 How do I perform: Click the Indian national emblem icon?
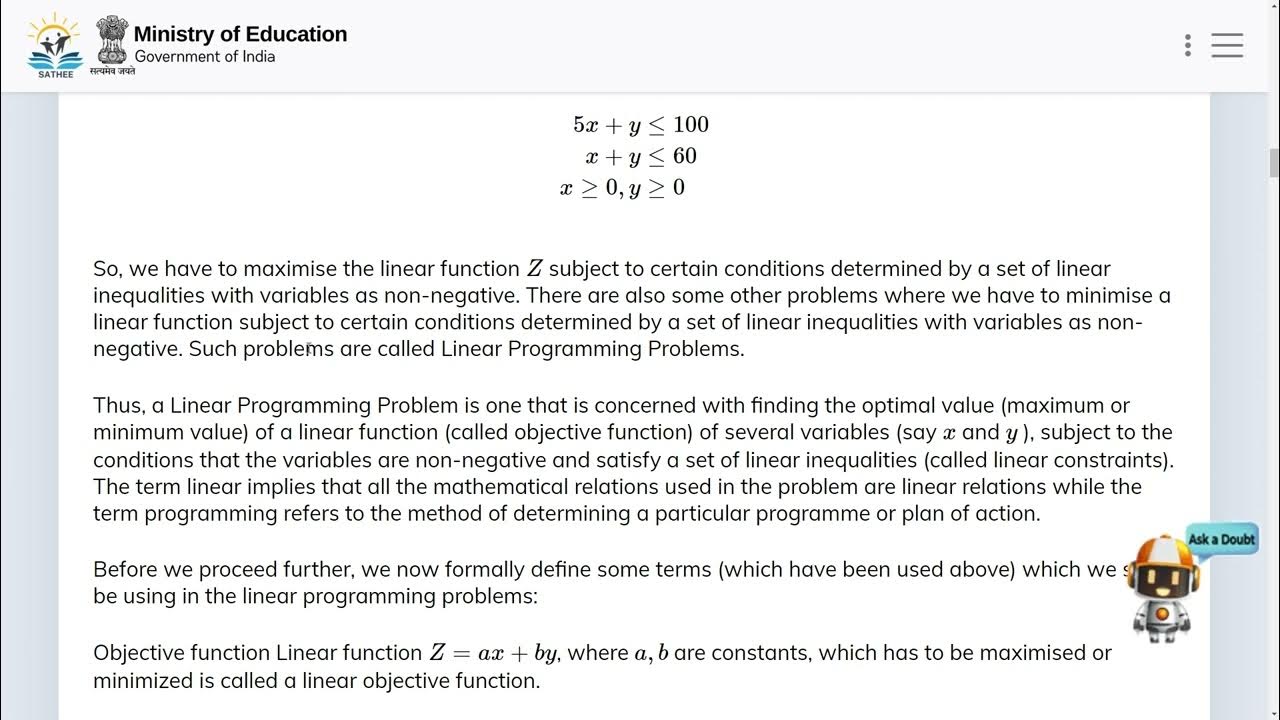(x=112, y=39)
